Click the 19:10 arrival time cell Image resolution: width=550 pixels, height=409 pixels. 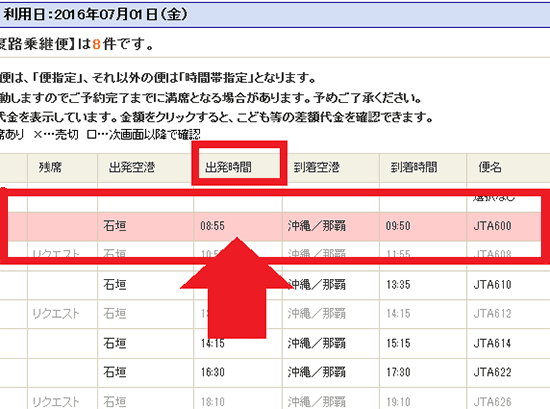398,402
